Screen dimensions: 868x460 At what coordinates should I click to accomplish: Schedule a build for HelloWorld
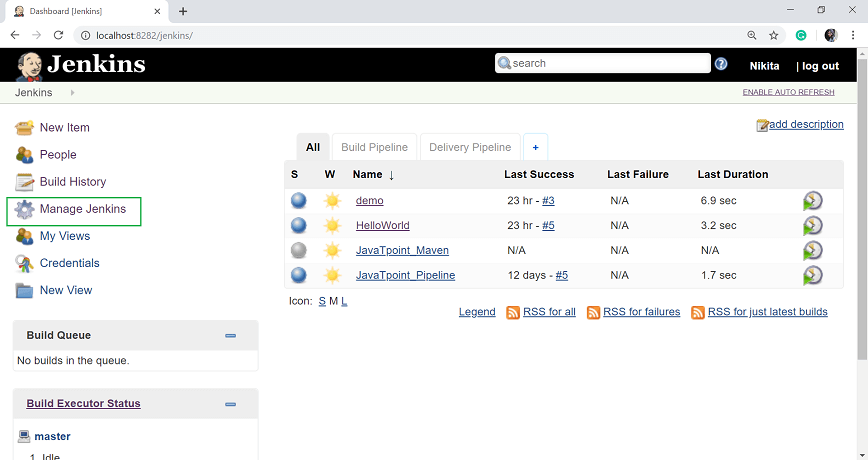point(813,226)
